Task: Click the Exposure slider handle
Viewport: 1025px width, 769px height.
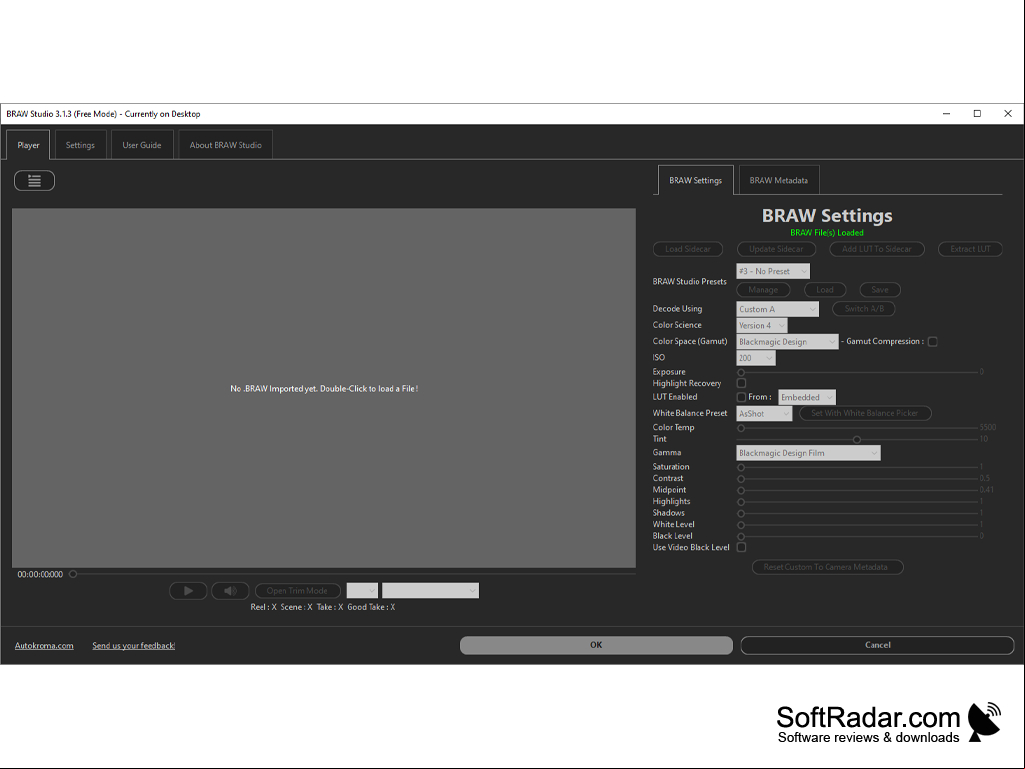Action: click(x=741, y=373)
